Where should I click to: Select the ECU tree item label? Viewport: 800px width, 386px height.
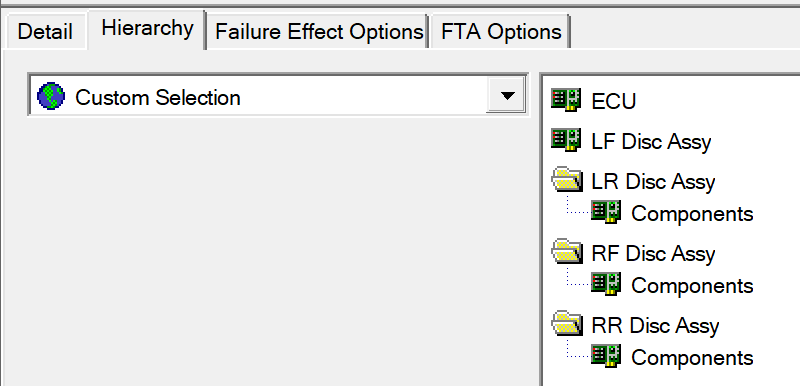pyautogui.click(x=614, y=101)
